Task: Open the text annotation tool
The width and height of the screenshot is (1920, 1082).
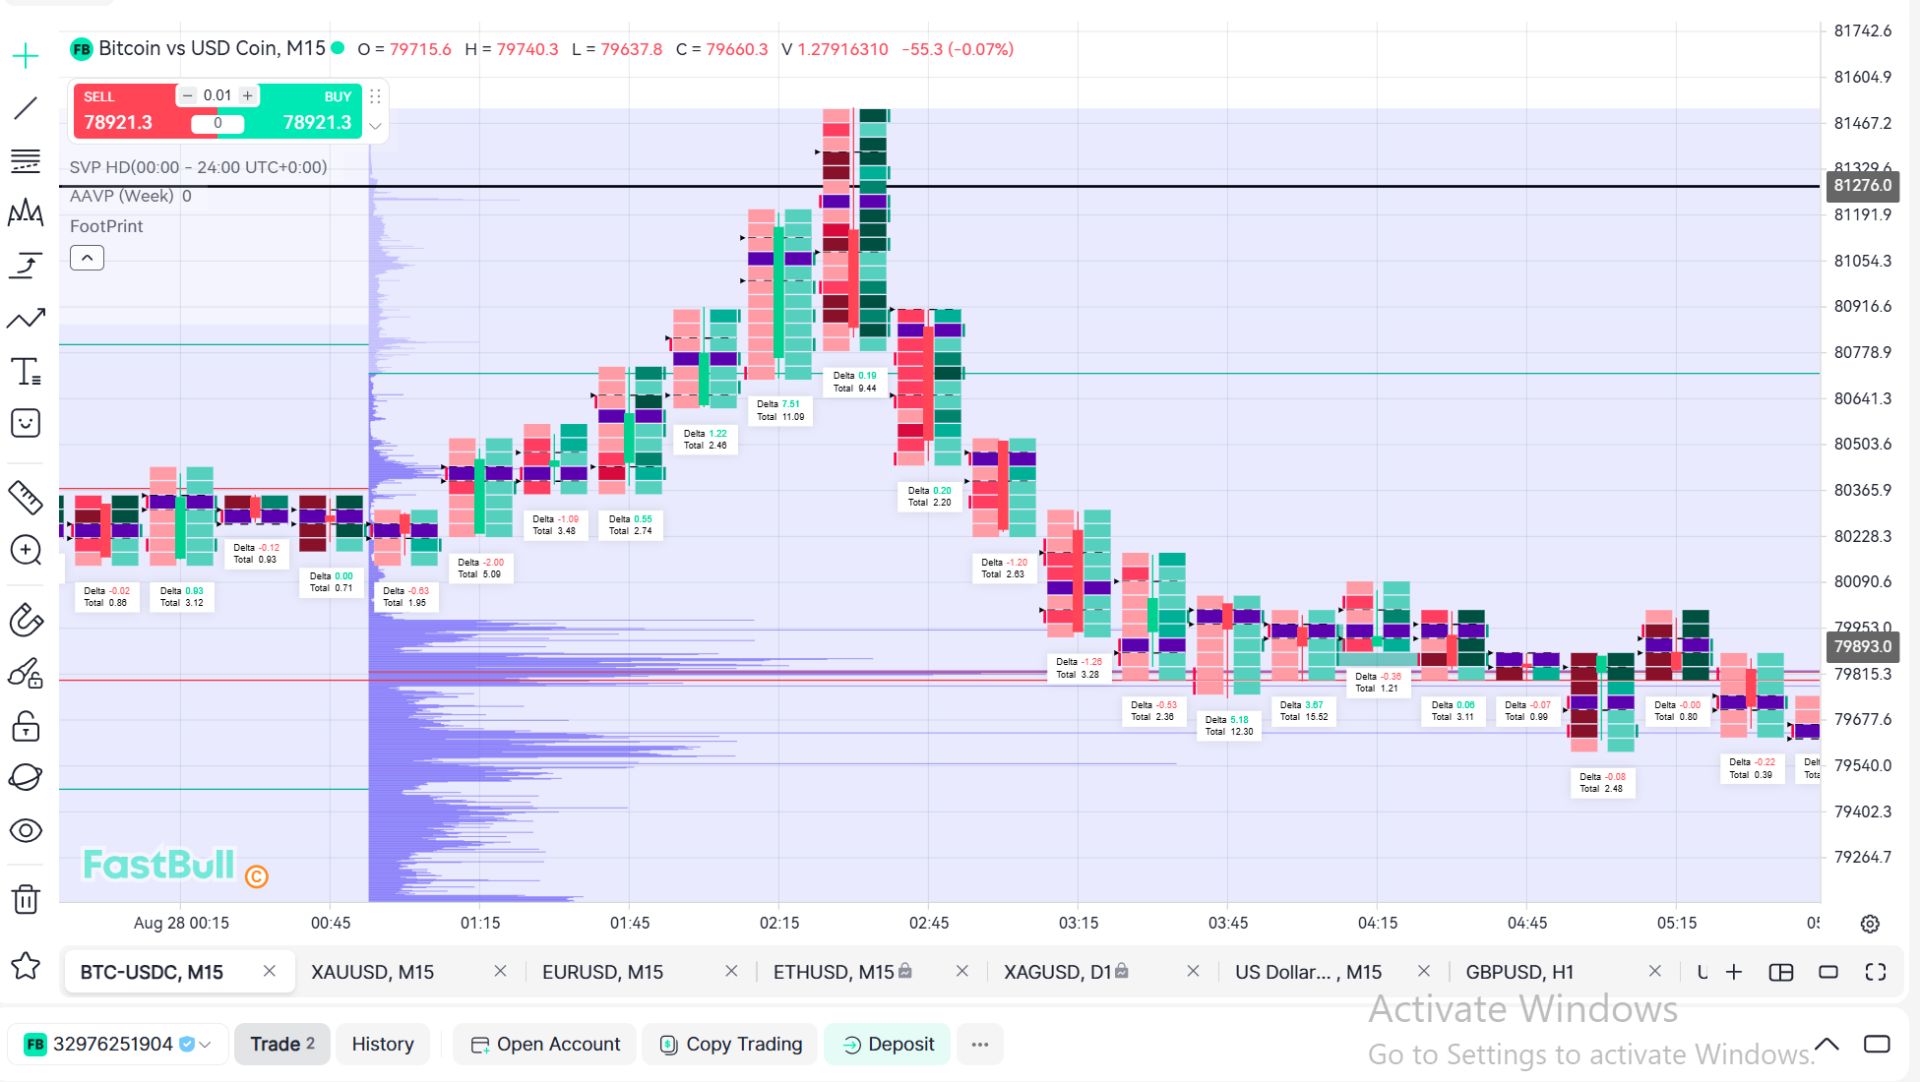Action: pos(26,371)
